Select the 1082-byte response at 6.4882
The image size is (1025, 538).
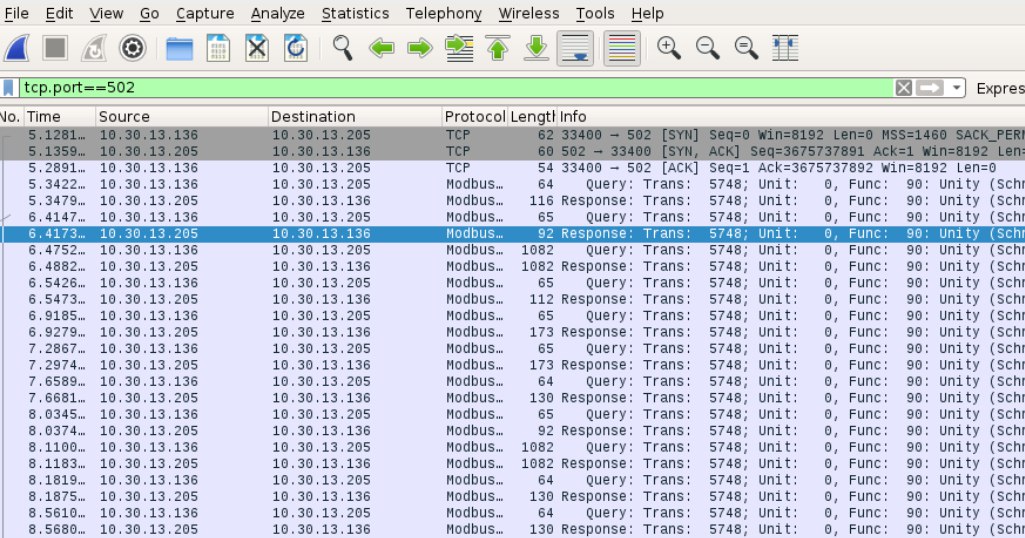click(512, 267)
